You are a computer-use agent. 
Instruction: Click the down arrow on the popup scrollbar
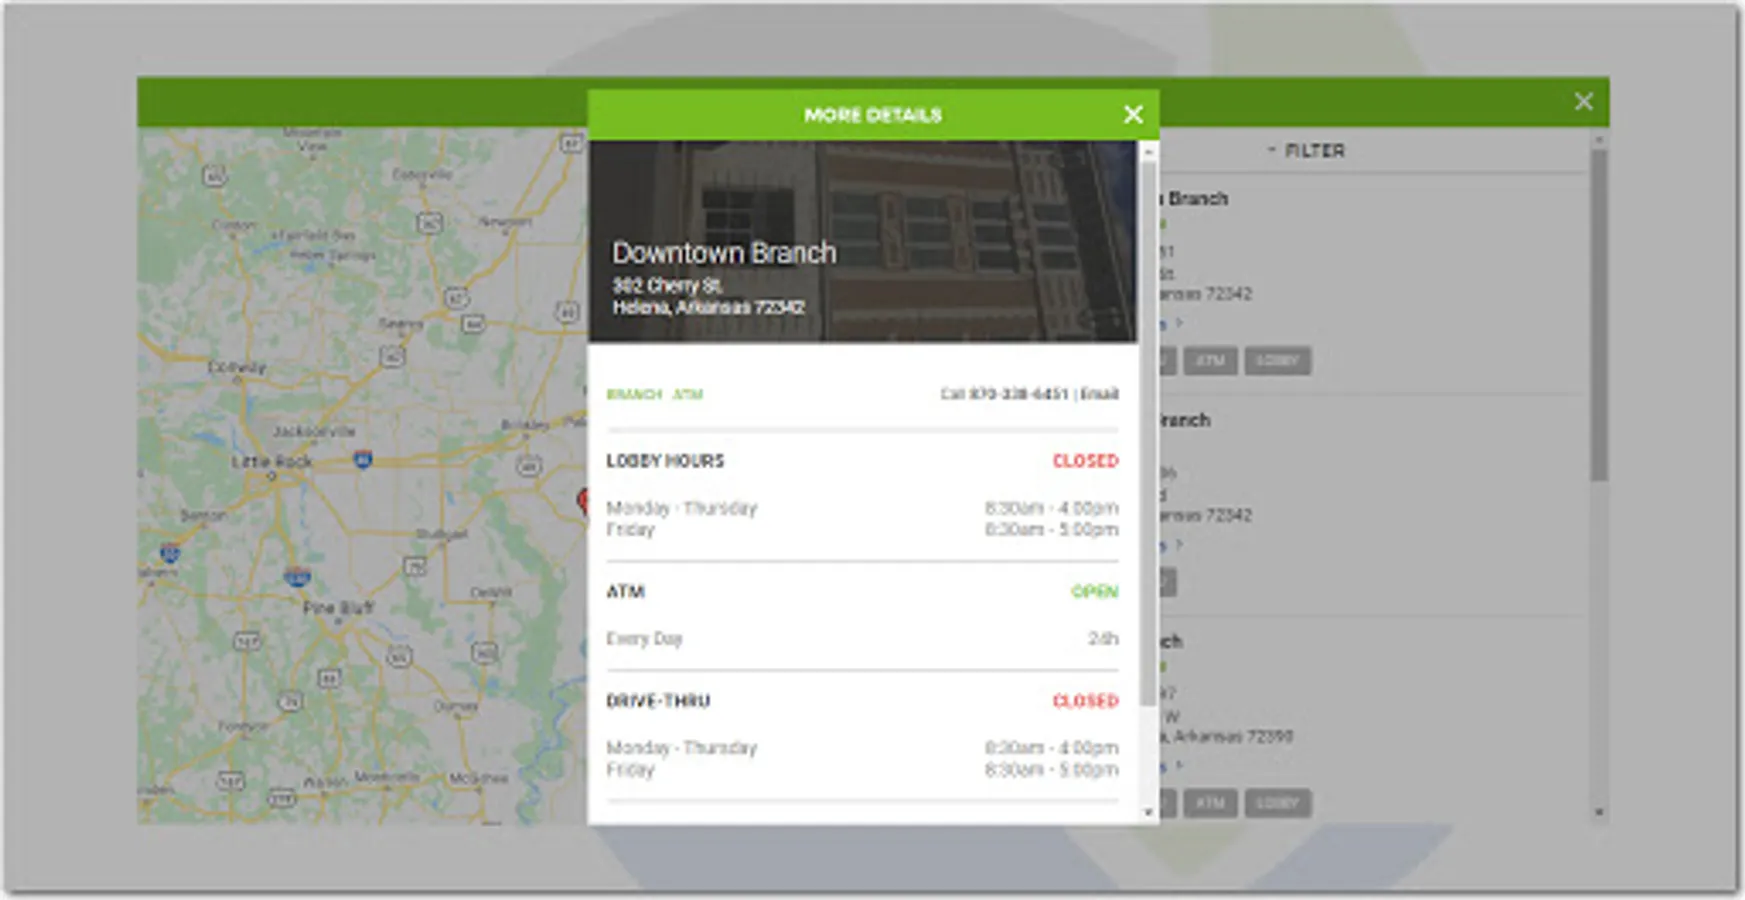tap(1148, 812)
